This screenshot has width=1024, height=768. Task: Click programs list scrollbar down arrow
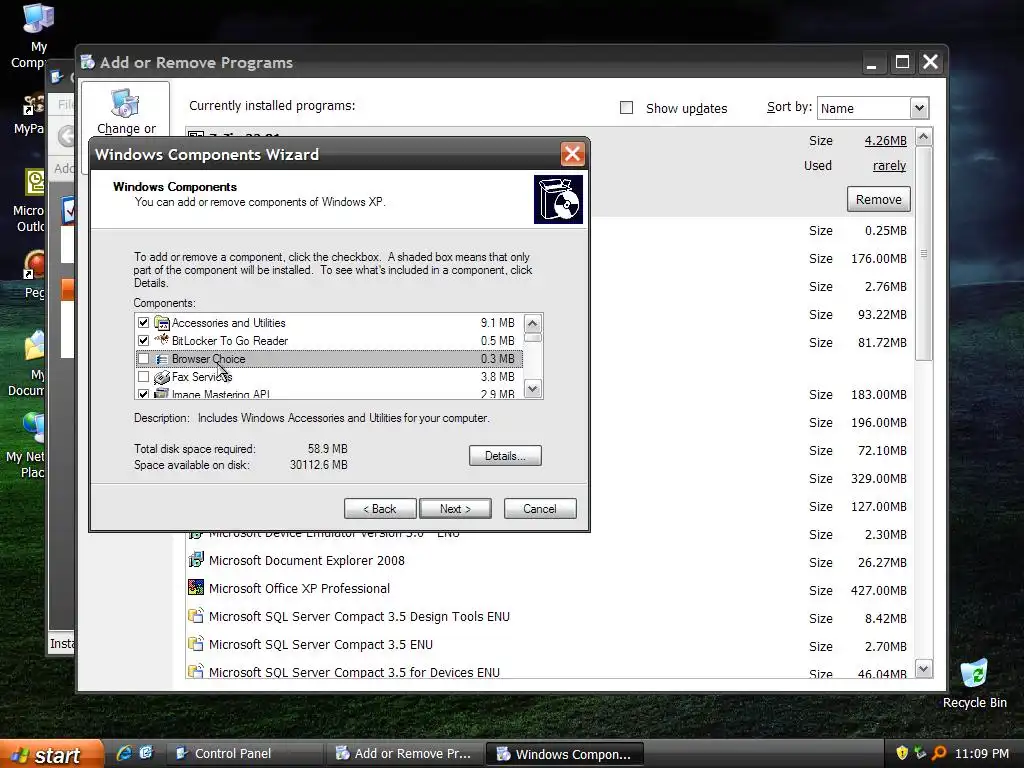[x=923, y=669]
